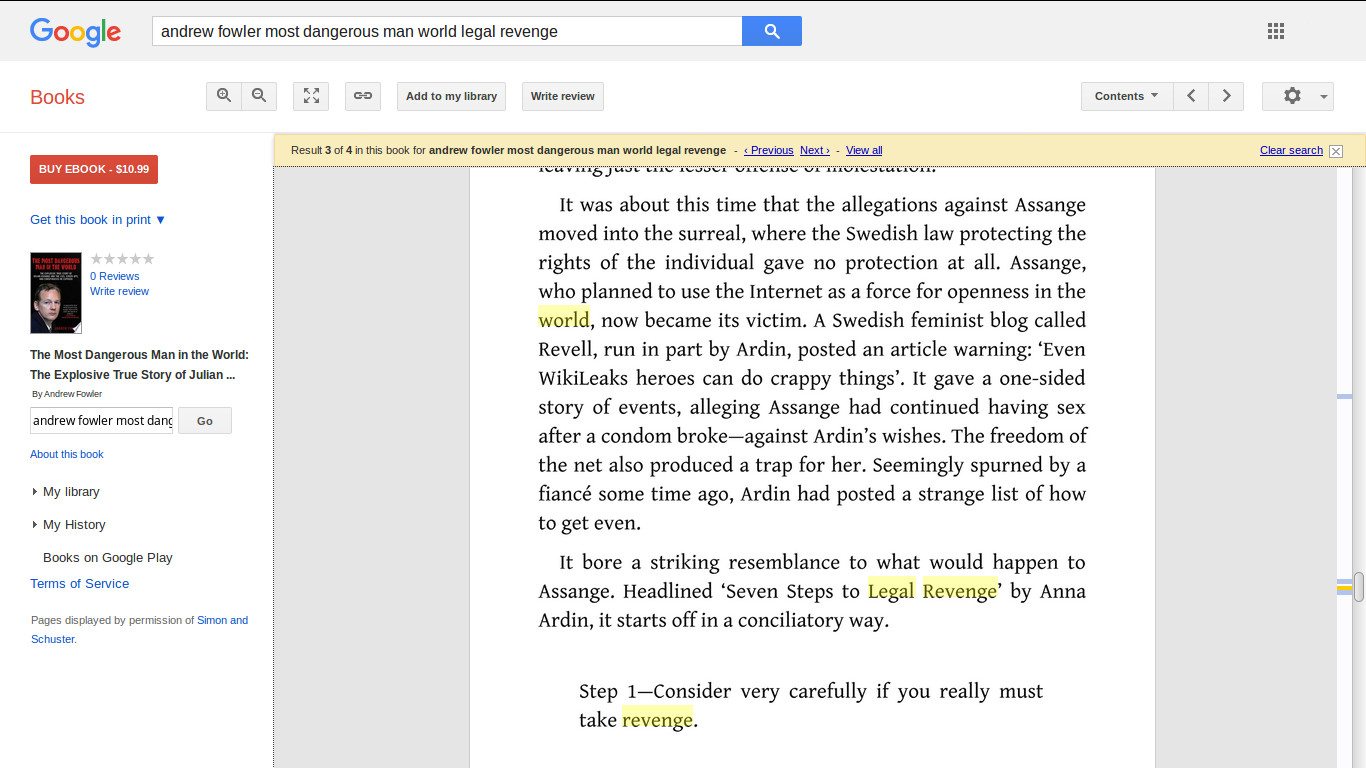Click Add to my library button
1366x768 pixels.
pyautogui.click(x=451, y=96)
